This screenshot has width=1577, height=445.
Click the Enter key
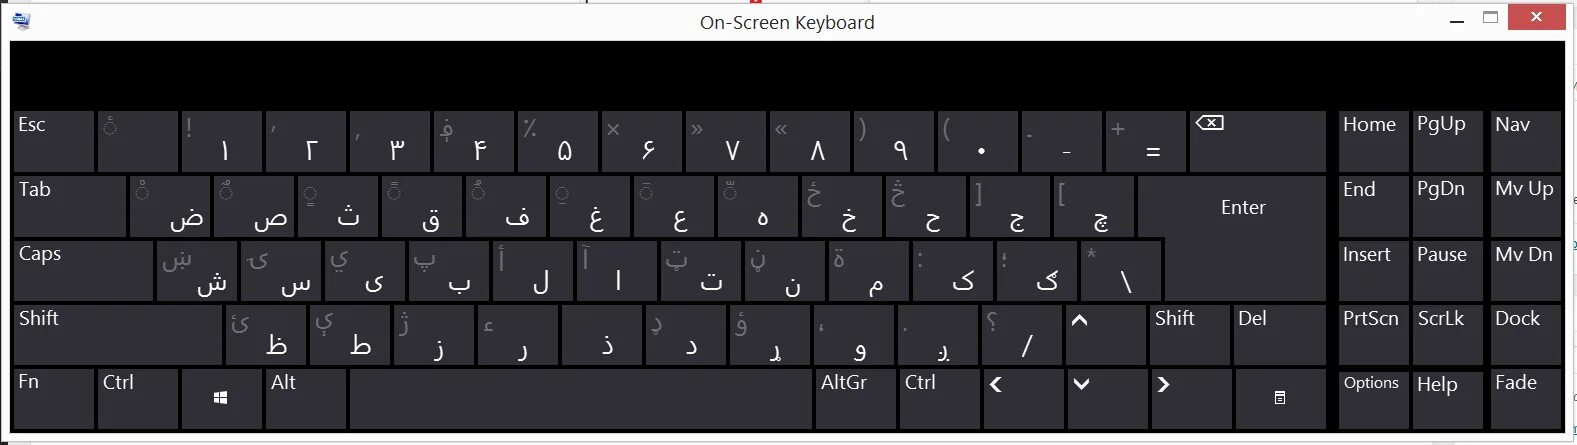(x=1243, y=207)
